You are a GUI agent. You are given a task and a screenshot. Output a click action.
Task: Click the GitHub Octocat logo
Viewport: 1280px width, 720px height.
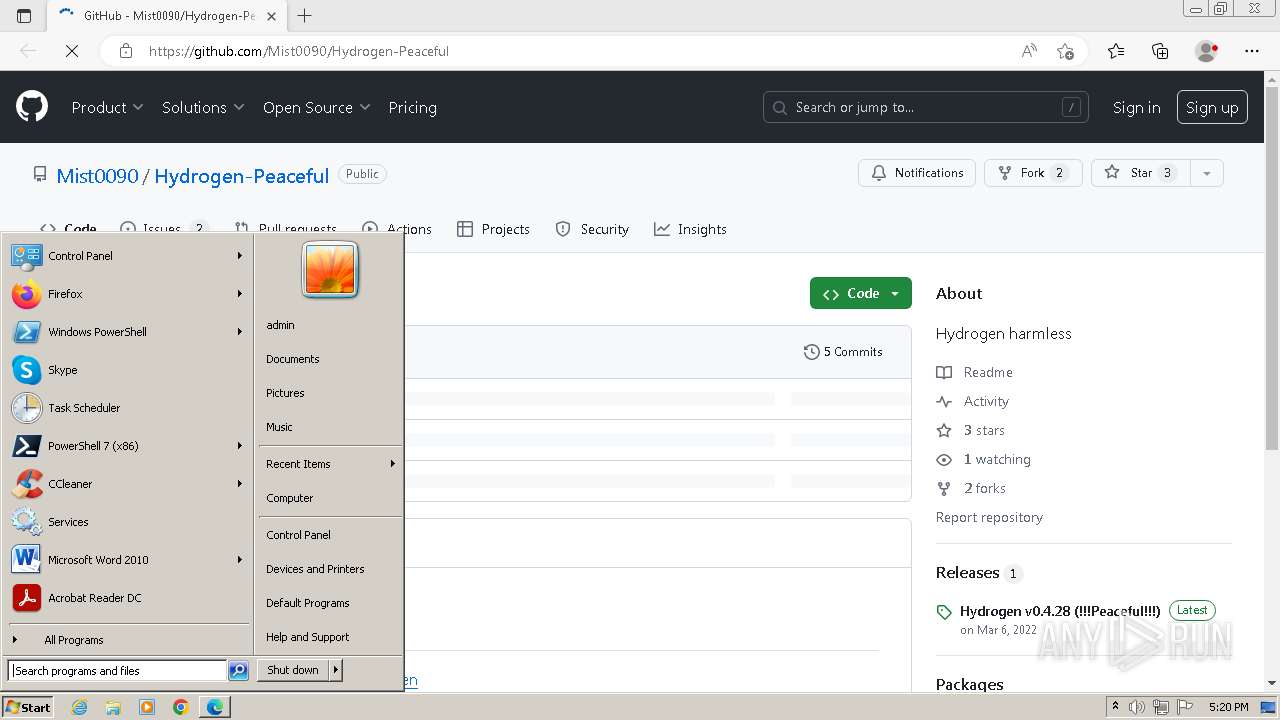click(32, 107)
